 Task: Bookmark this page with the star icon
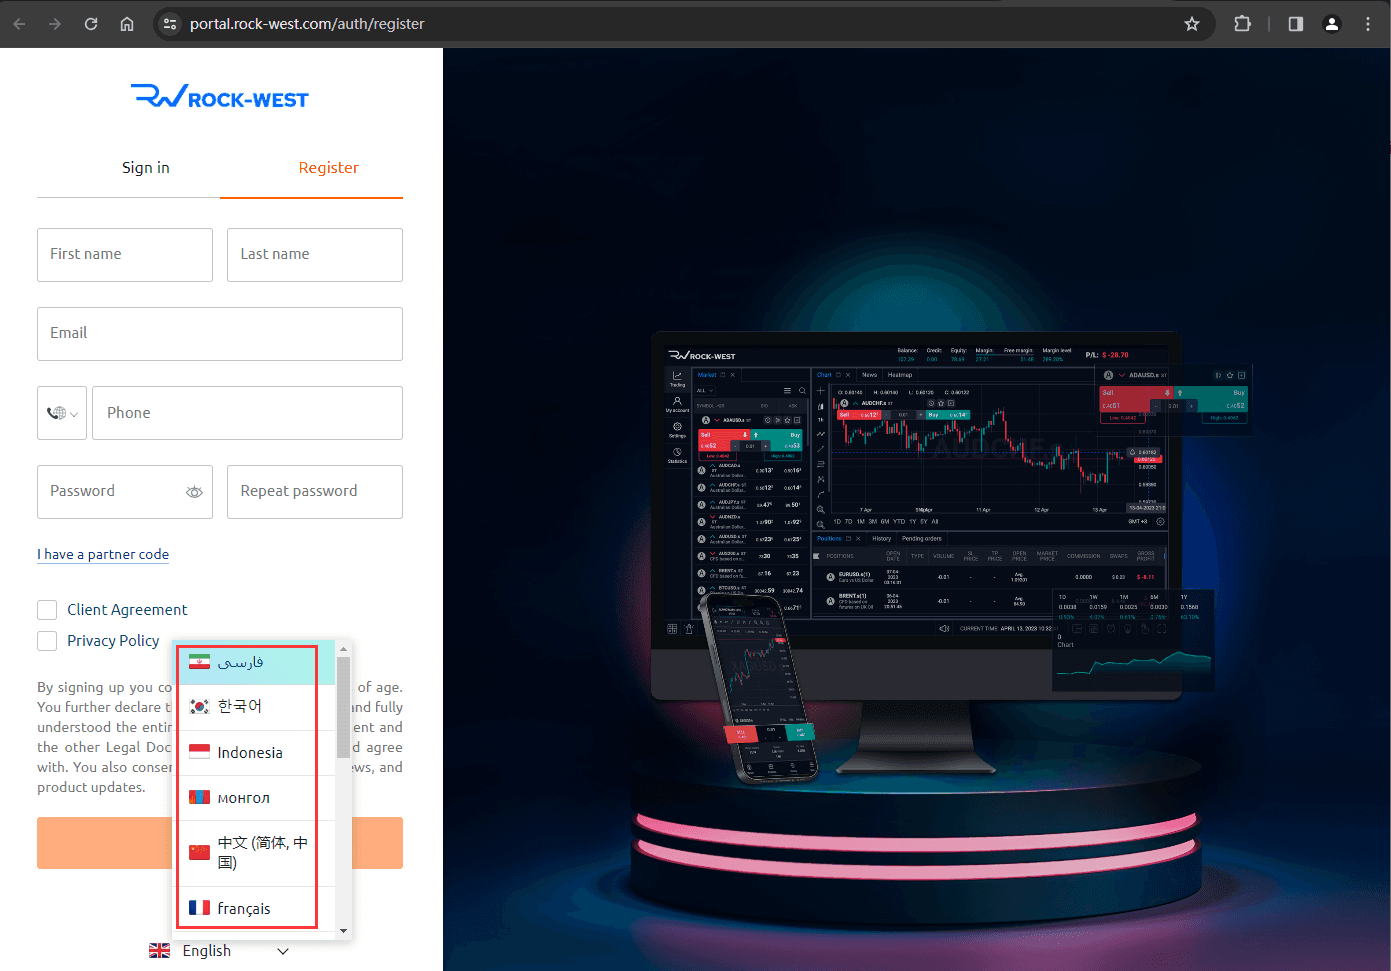1192,24
